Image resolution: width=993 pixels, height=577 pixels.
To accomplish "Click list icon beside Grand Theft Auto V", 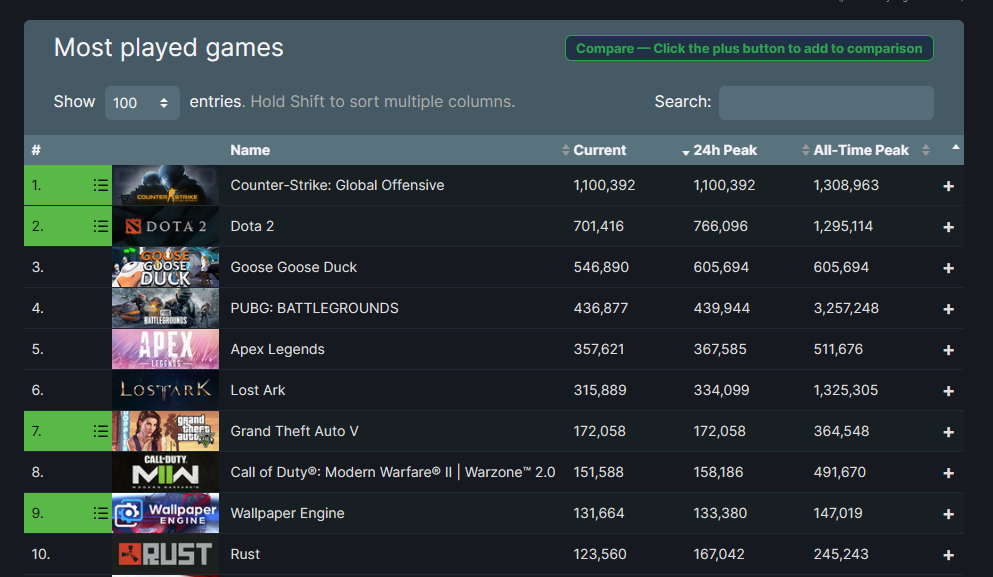I will (x=100, y=431).
